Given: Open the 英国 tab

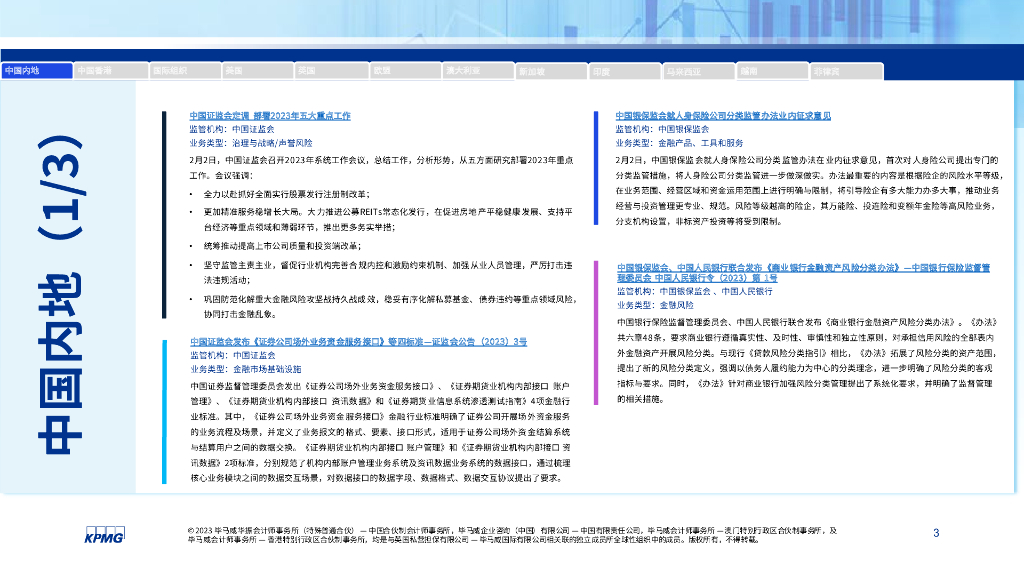Looking at the screenshot, I should 331,71.
